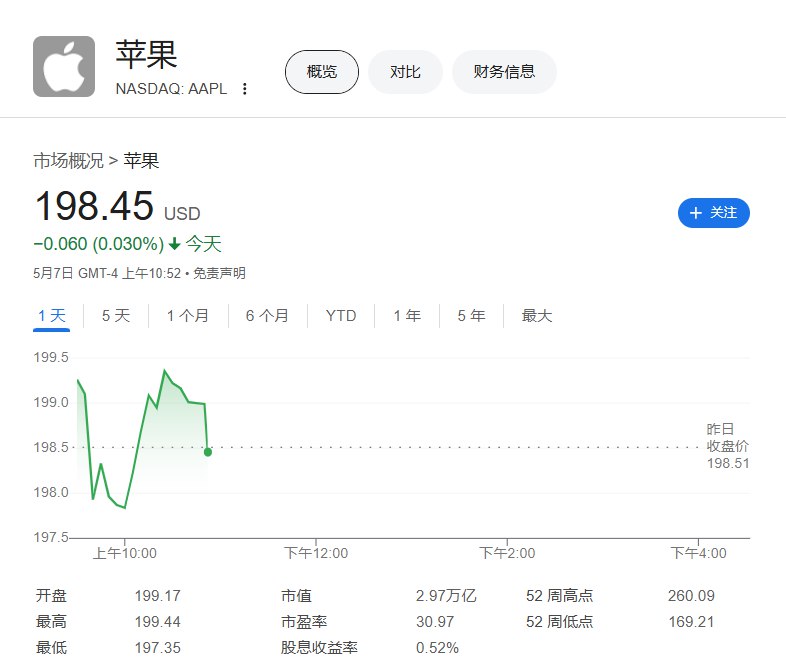Viewport: 786px width, 668px height.
Task: Go to the 市场概况 breadcrumb link
Action: click(68, 161)
